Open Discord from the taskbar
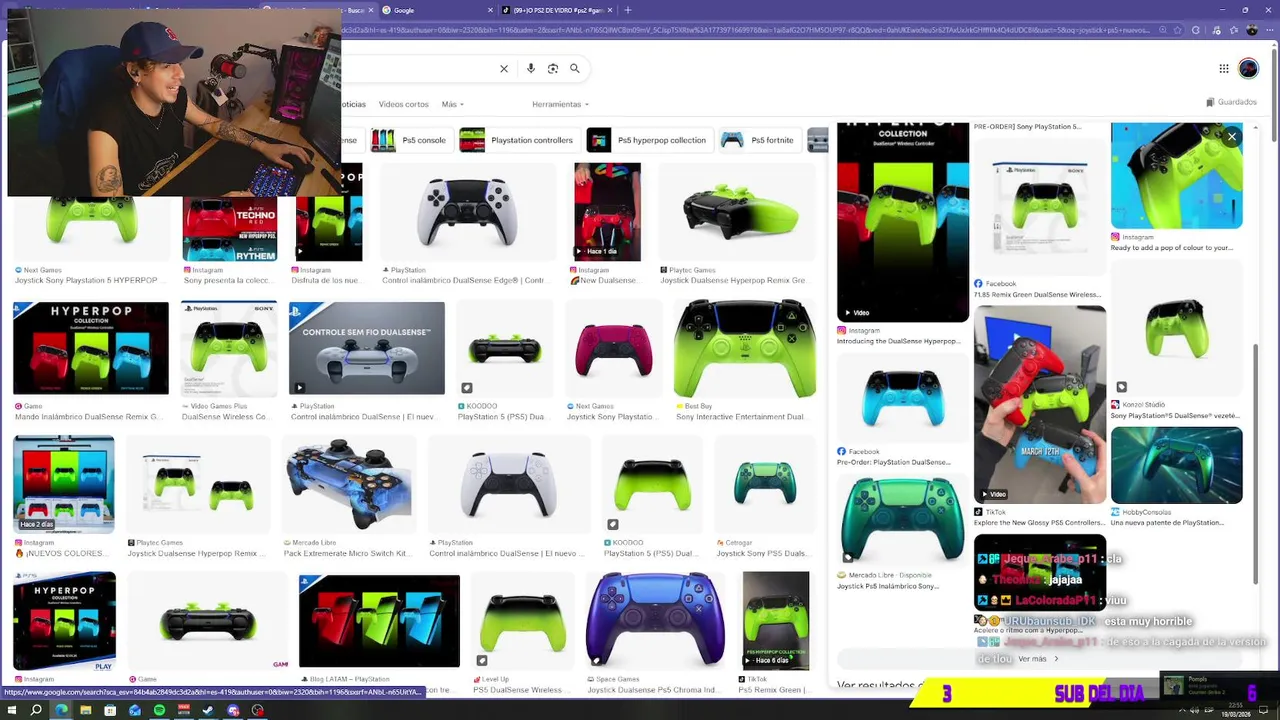Screen dimensions: 1280x720 coord(233,710)
